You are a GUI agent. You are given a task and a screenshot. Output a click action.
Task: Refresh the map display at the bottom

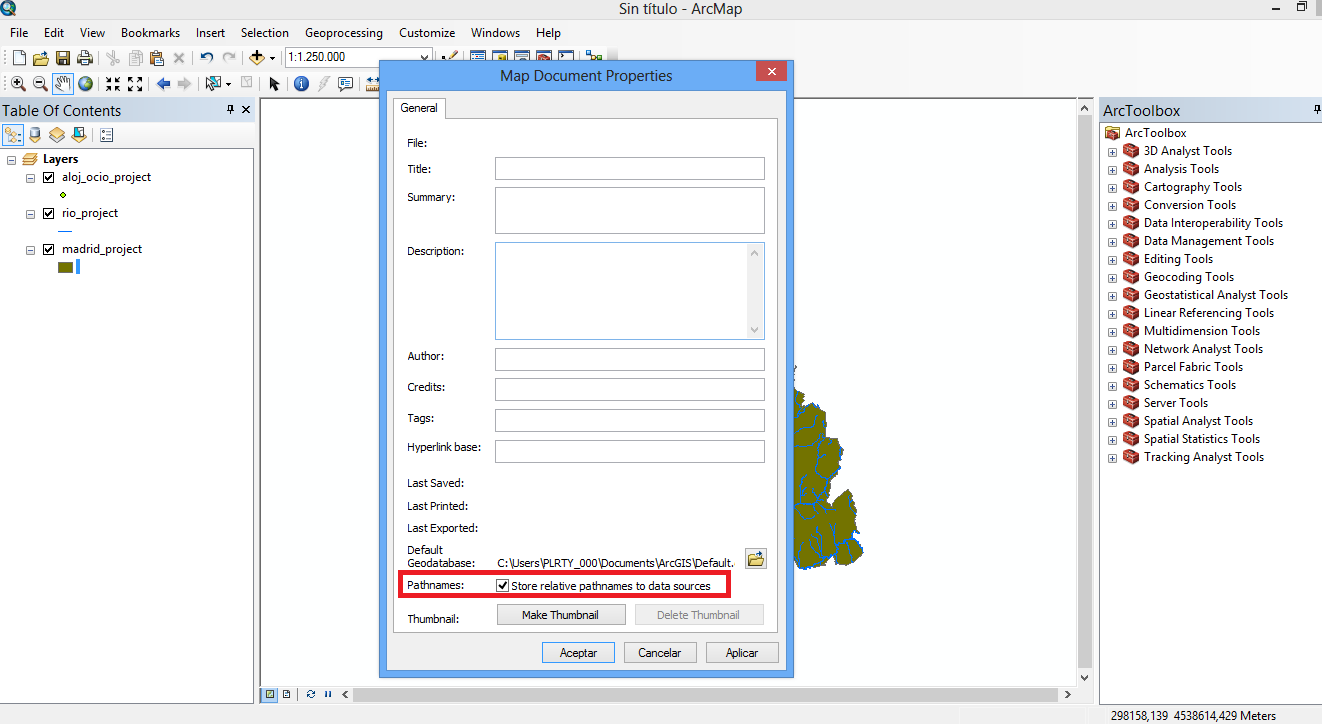click(311, 693)
